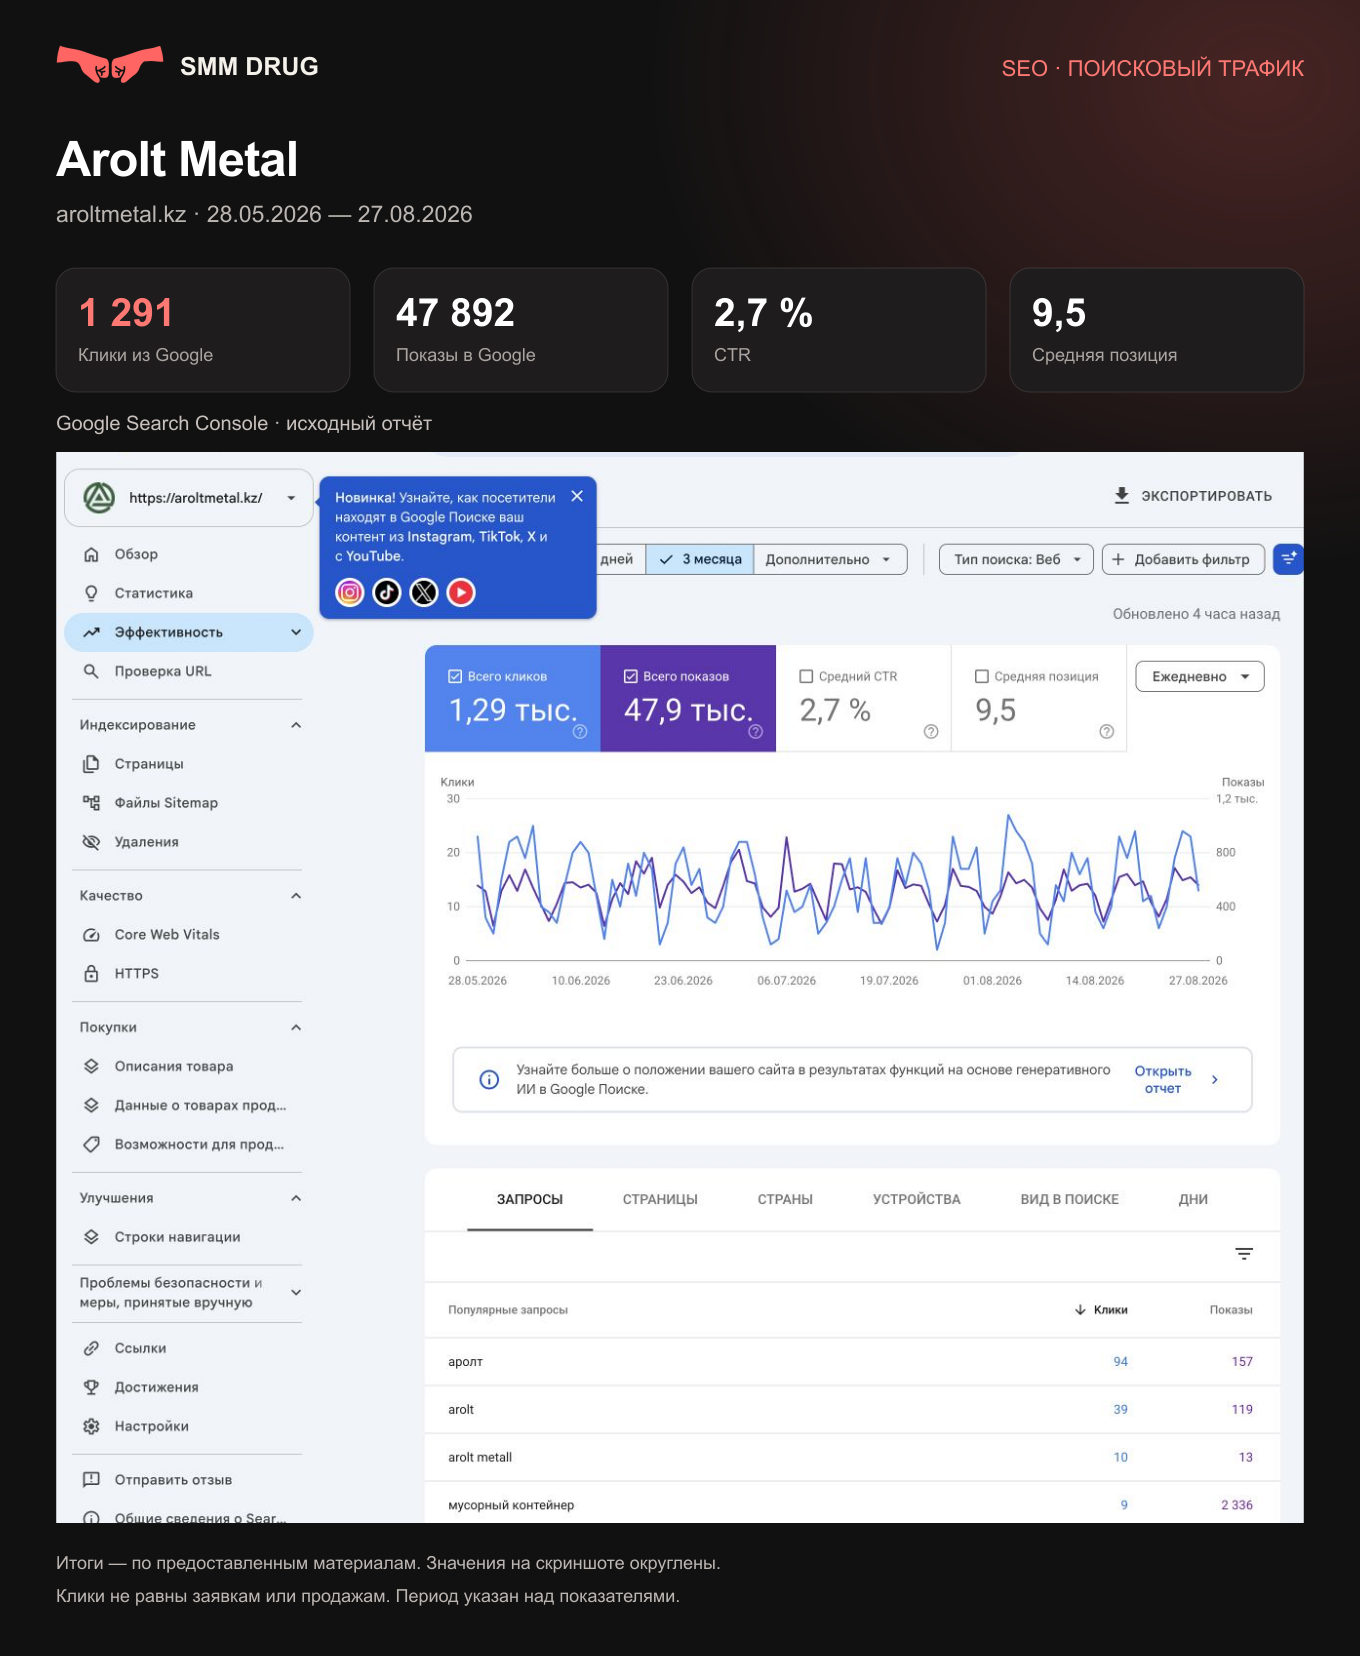Switch to the СТРАНЫ tab
Image resolution: width=1360 pixels, height=1656 pixels.
pos(785,1199)
